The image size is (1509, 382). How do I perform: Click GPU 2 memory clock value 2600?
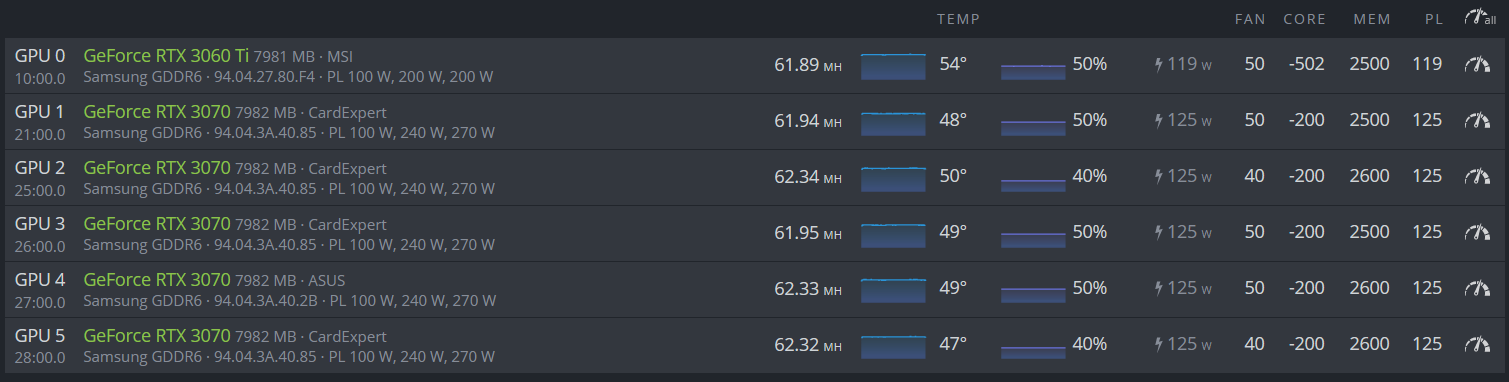1369,176
